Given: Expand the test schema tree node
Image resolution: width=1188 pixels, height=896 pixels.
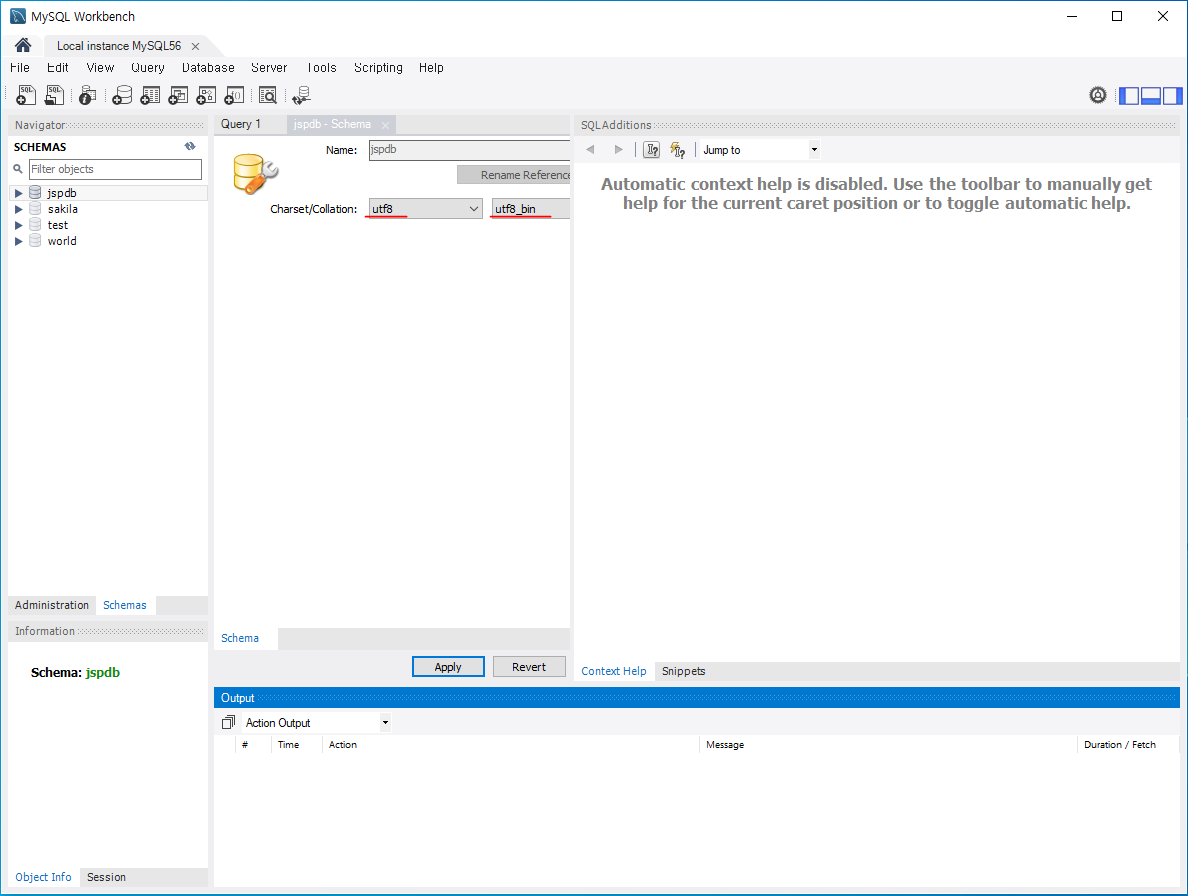Looking at the screenshot, I should 18,225.
